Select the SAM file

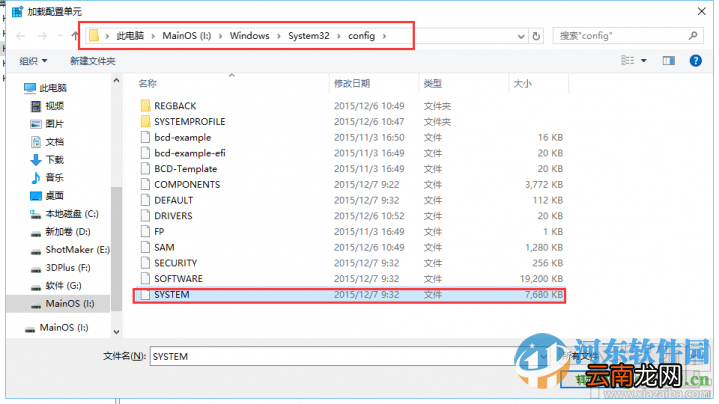(x=351, y=247)
